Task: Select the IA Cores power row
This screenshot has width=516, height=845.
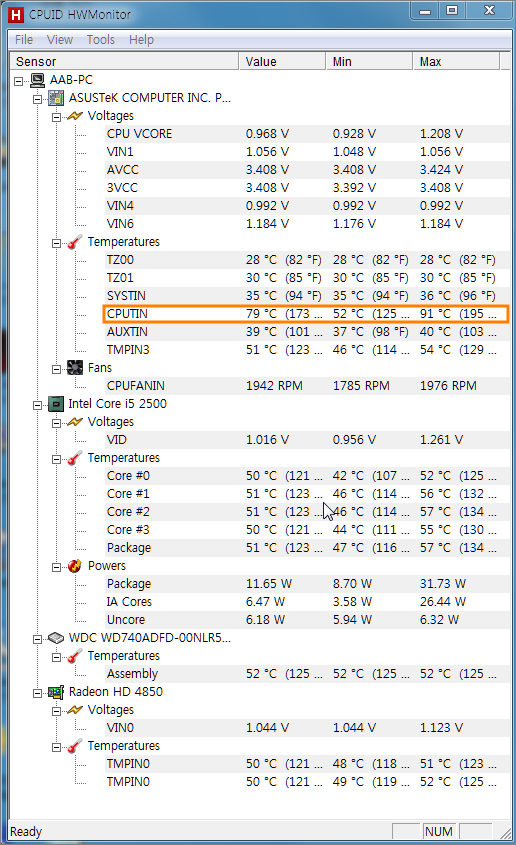Action: coord(307,602)
